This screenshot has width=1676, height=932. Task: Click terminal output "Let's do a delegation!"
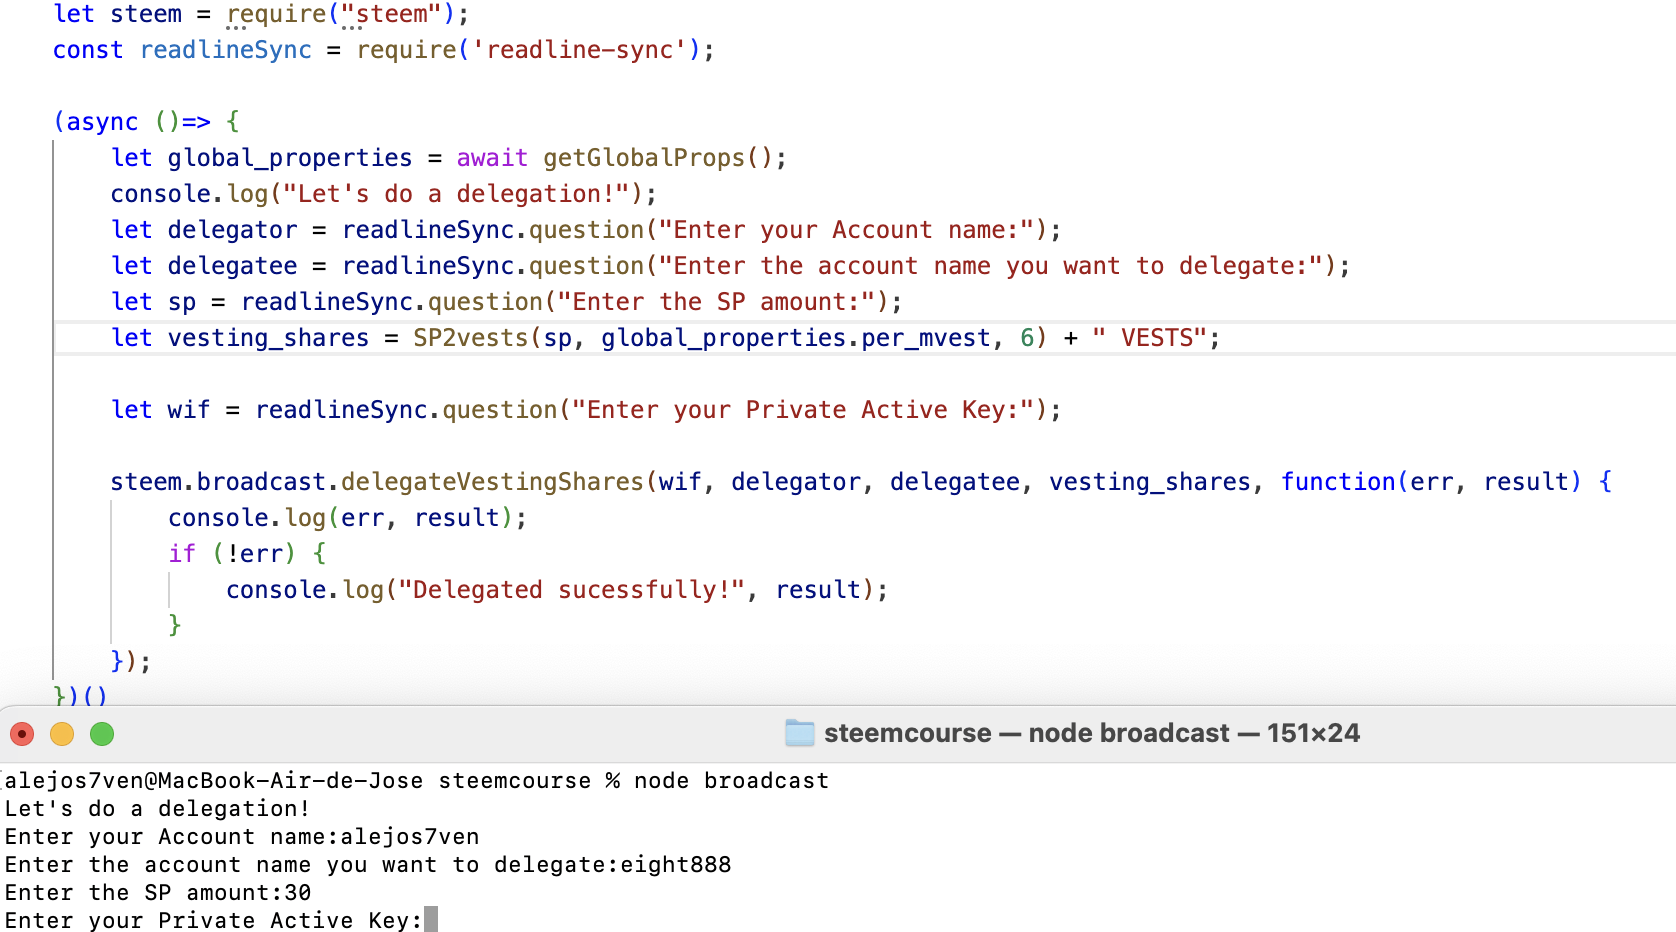pos(157,809)
